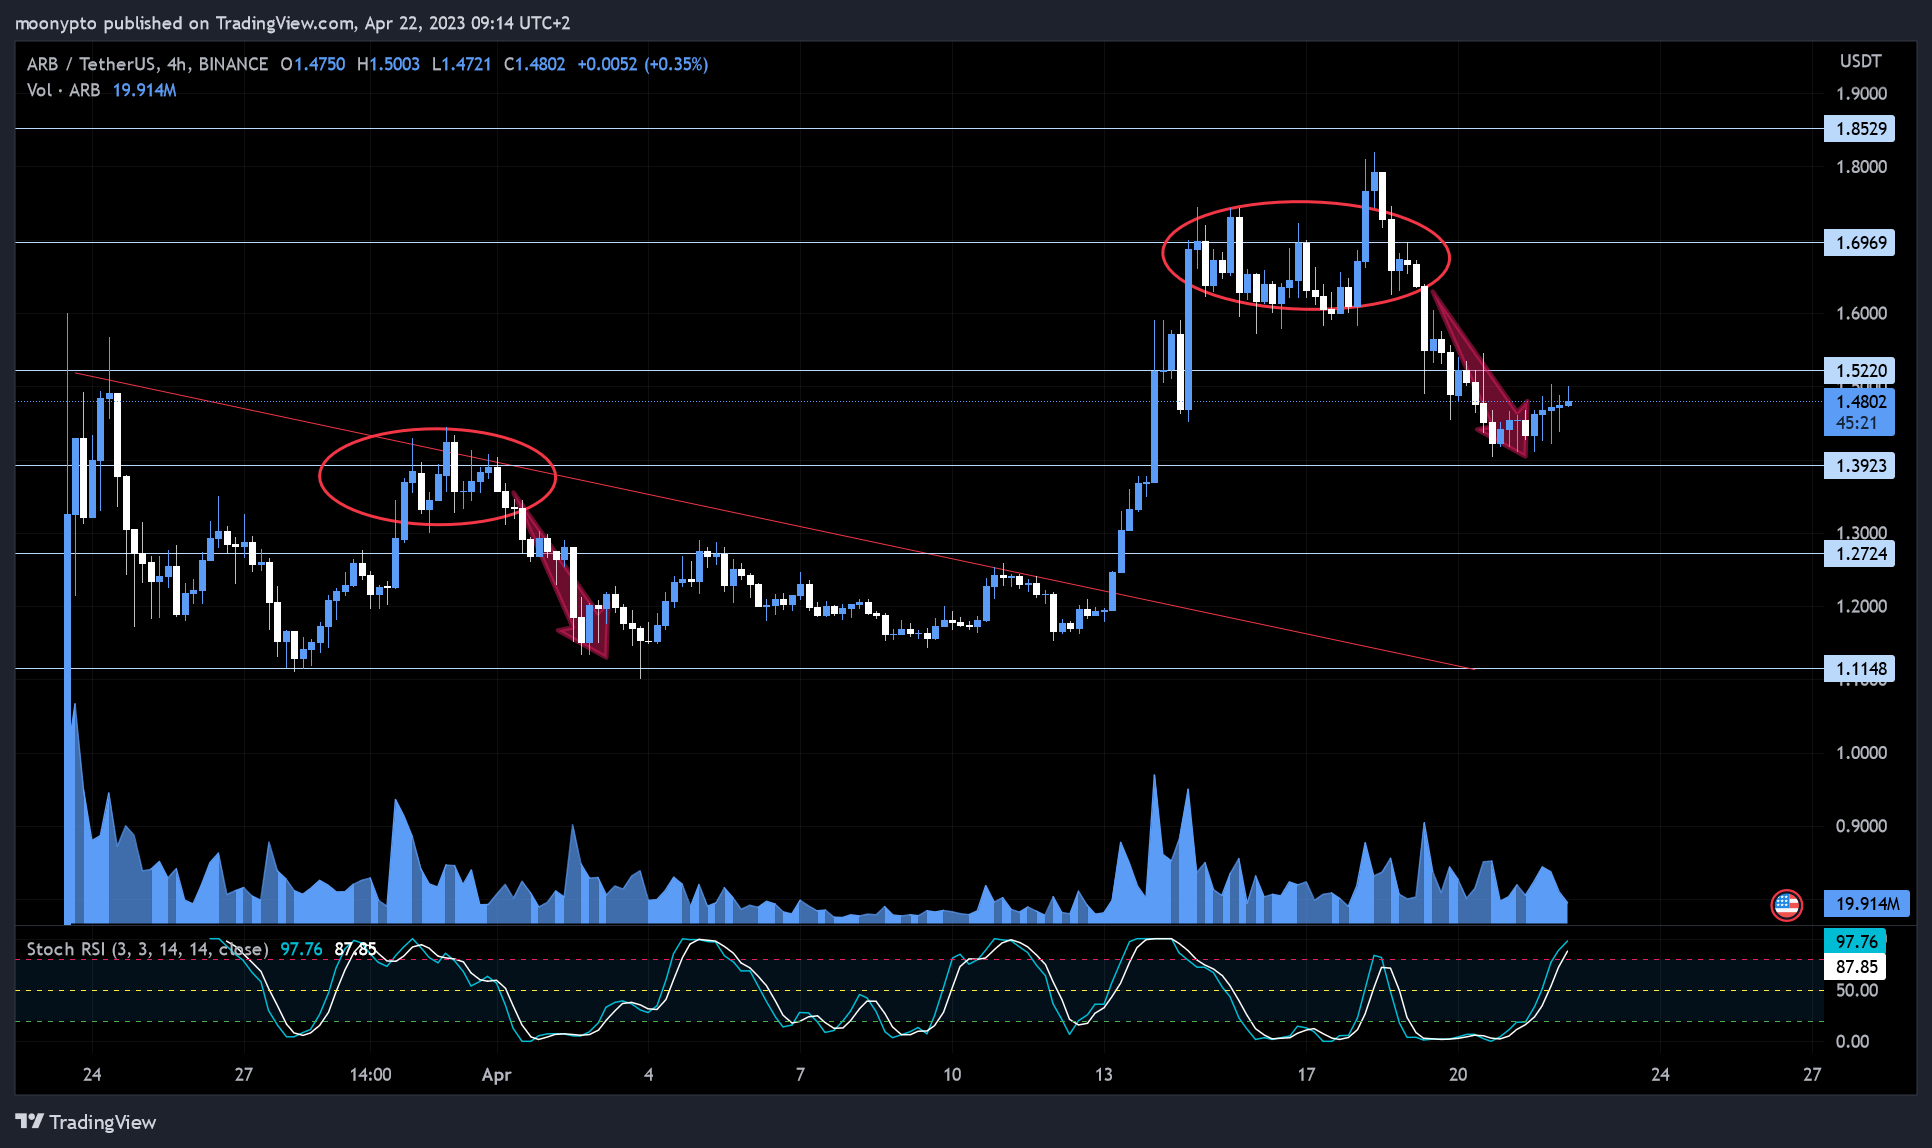Click the volume label 19.914M on the axis
This screenshot has width=1932, height=1148.
[1866, 904]
